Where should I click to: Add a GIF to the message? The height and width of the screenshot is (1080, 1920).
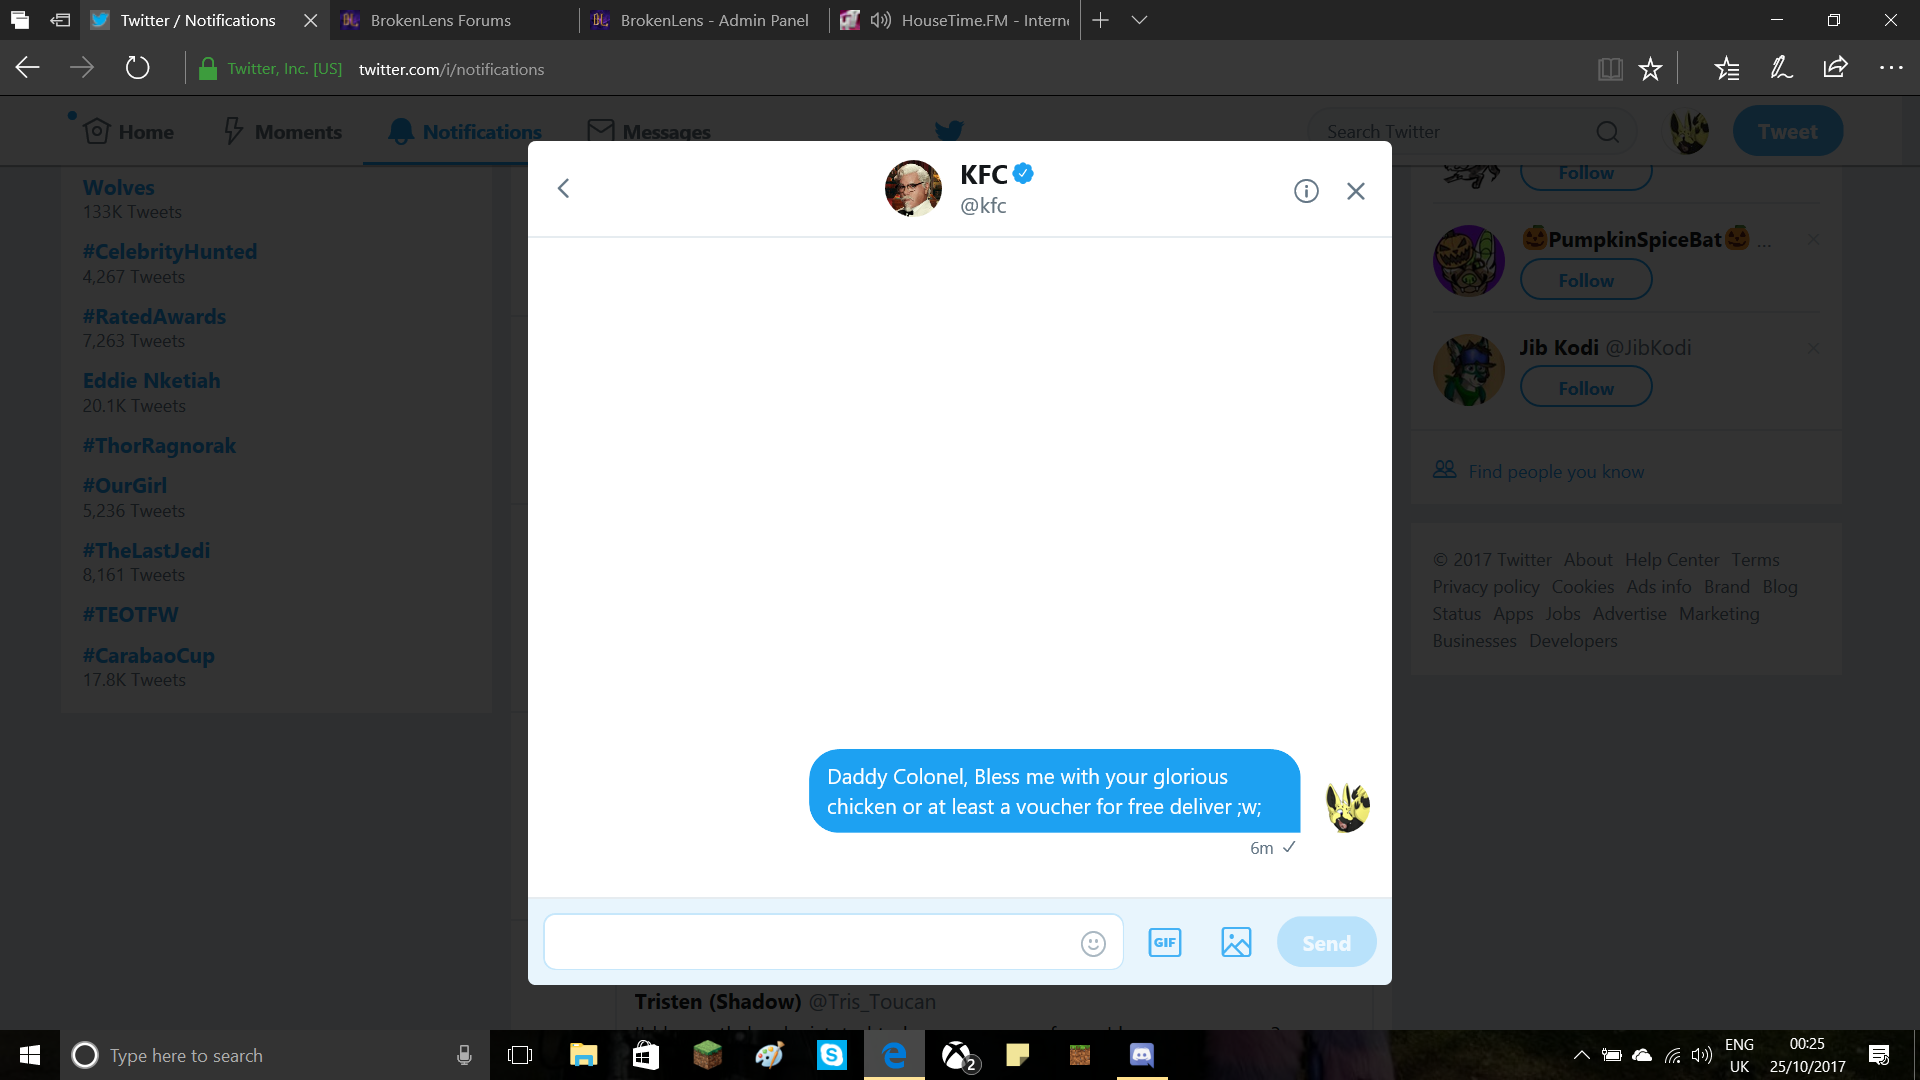point(1165,942)
